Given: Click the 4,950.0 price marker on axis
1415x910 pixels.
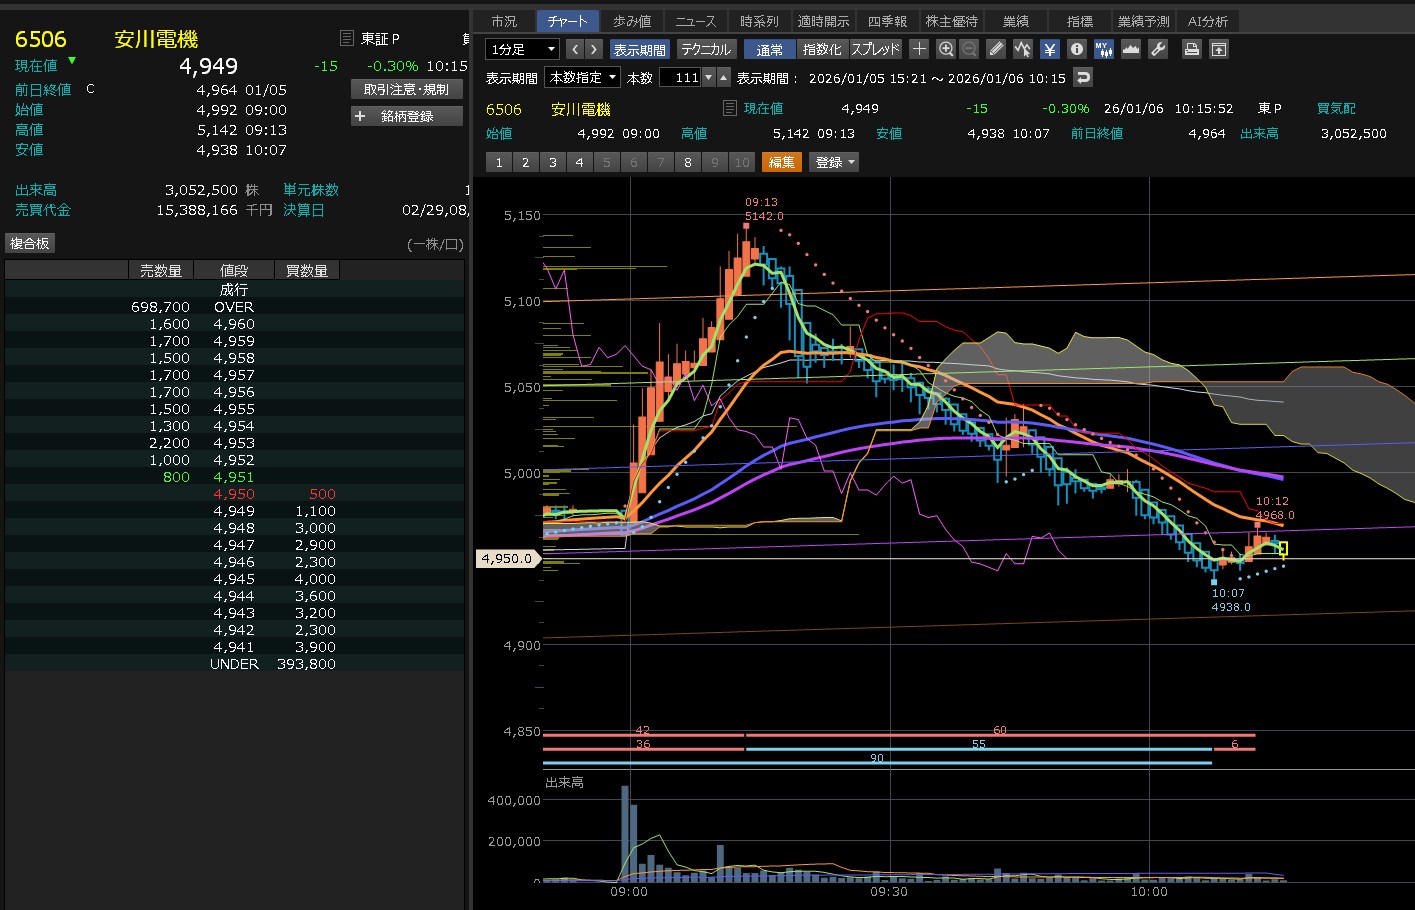Looking at the screenshot, I should 507,559.
